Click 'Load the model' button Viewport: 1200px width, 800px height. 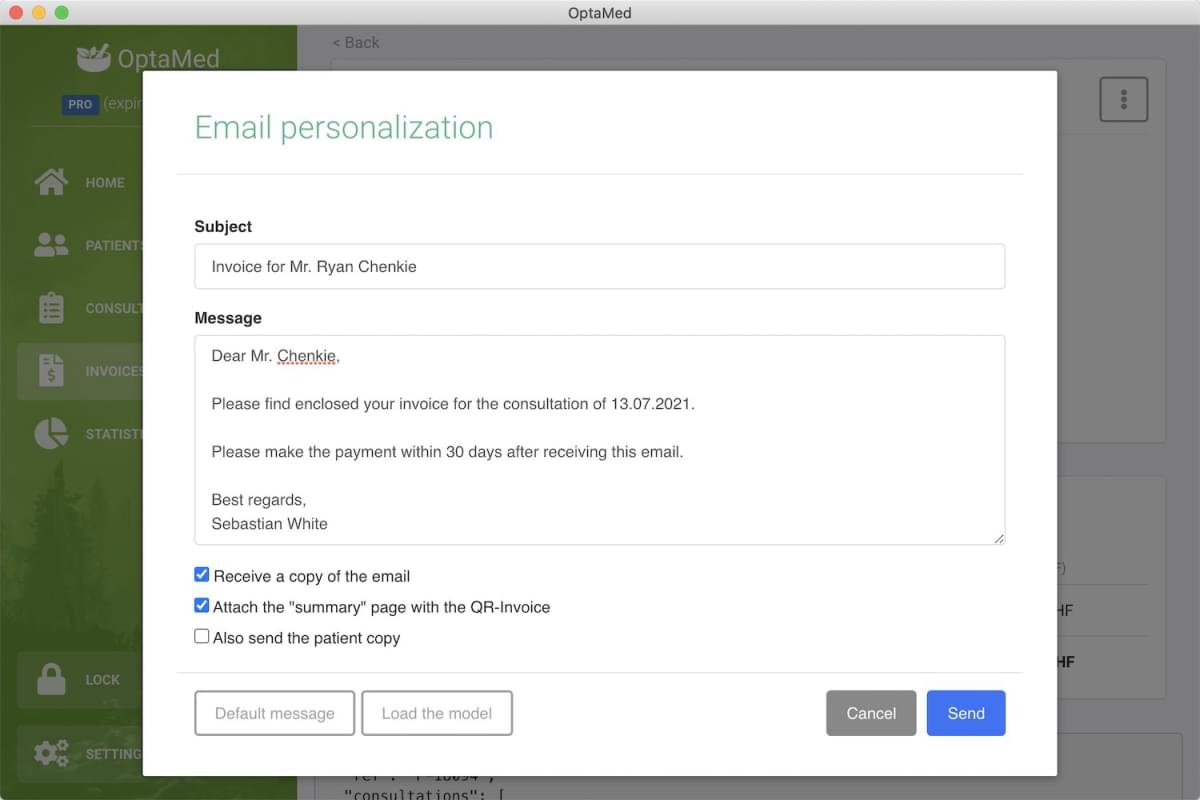[x=437, y=713]
